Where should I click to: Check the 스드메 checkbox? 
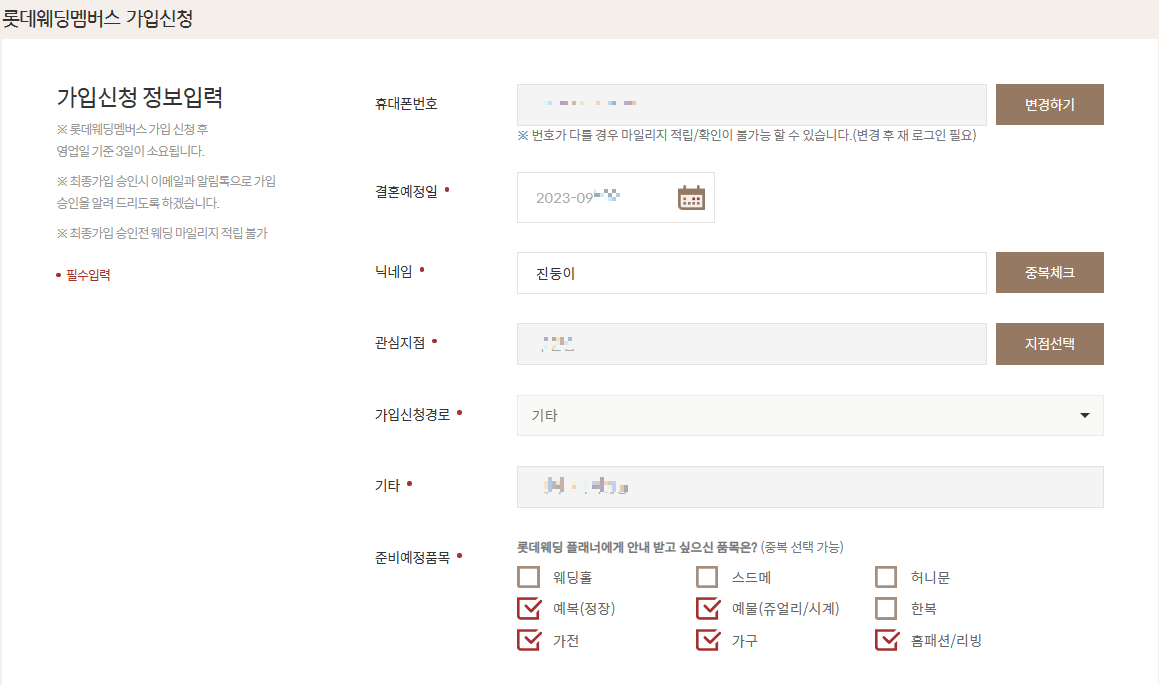[x=707, y=577]
